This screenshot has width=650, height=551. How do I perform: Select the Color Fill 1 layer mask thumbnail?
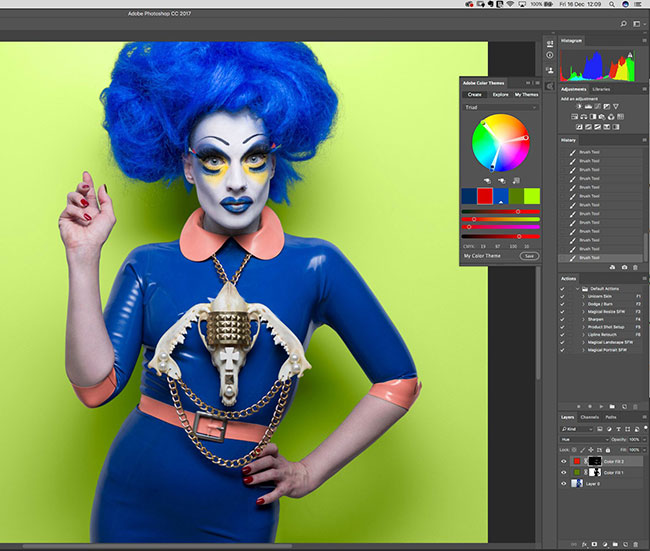point(595,472)
